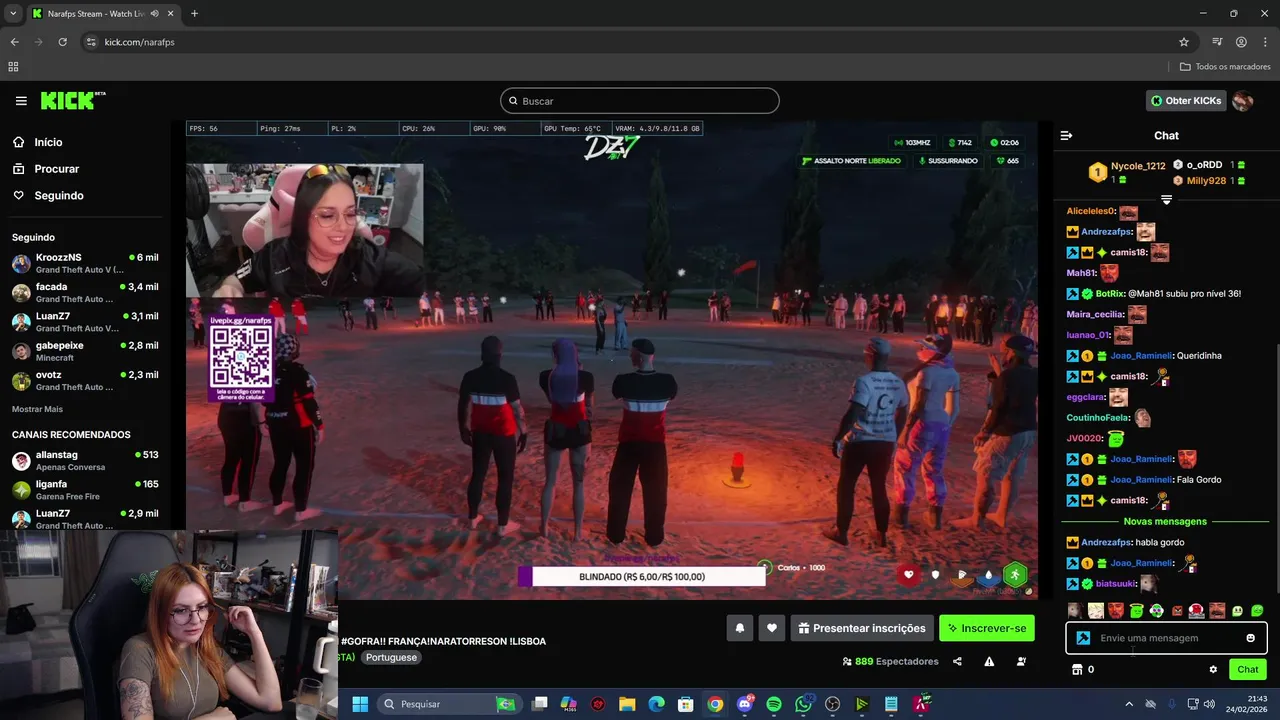This screenshot has width=1280, height=720.
Task: Mute the Narafps Stream browser tab audio
Action: tap(154, 14)
